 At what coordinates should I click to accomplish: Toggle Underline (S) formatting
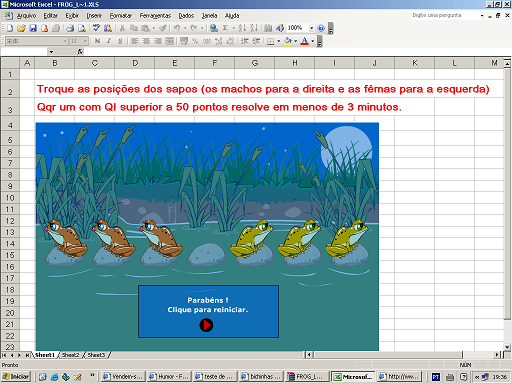[x=120, y=41]
